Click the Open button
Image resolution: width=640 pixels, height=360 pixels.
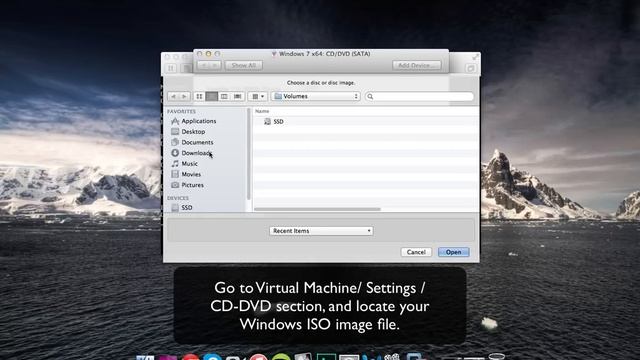453,252
